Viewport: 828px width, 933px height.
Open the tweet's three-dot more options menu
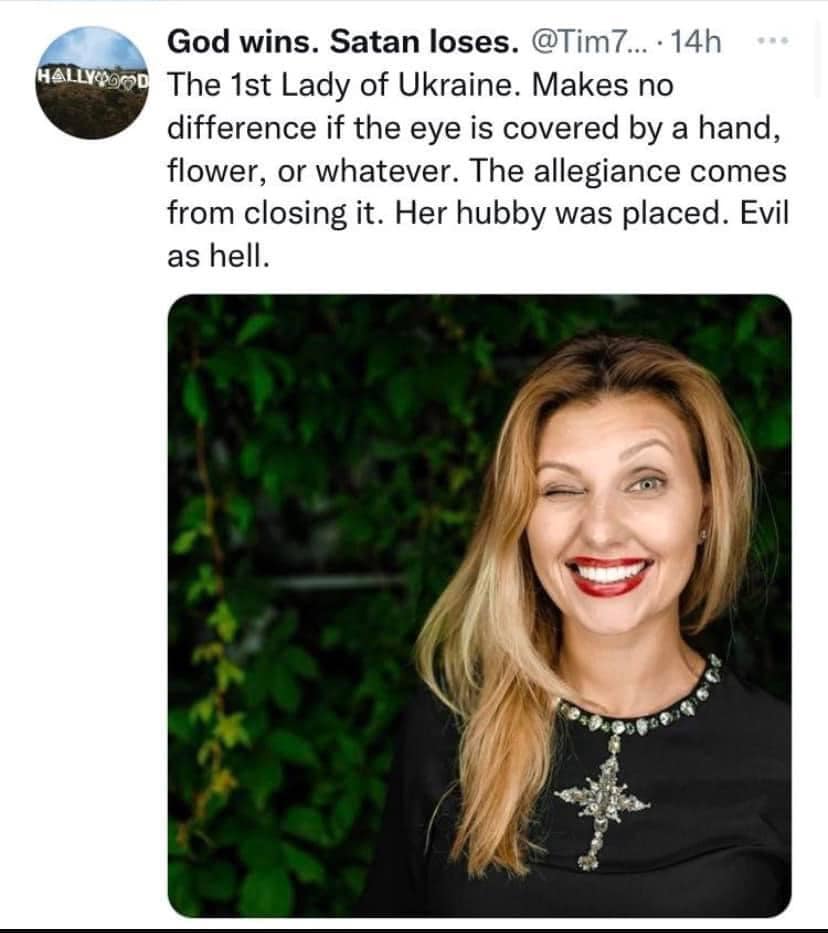tap(773, 42)
